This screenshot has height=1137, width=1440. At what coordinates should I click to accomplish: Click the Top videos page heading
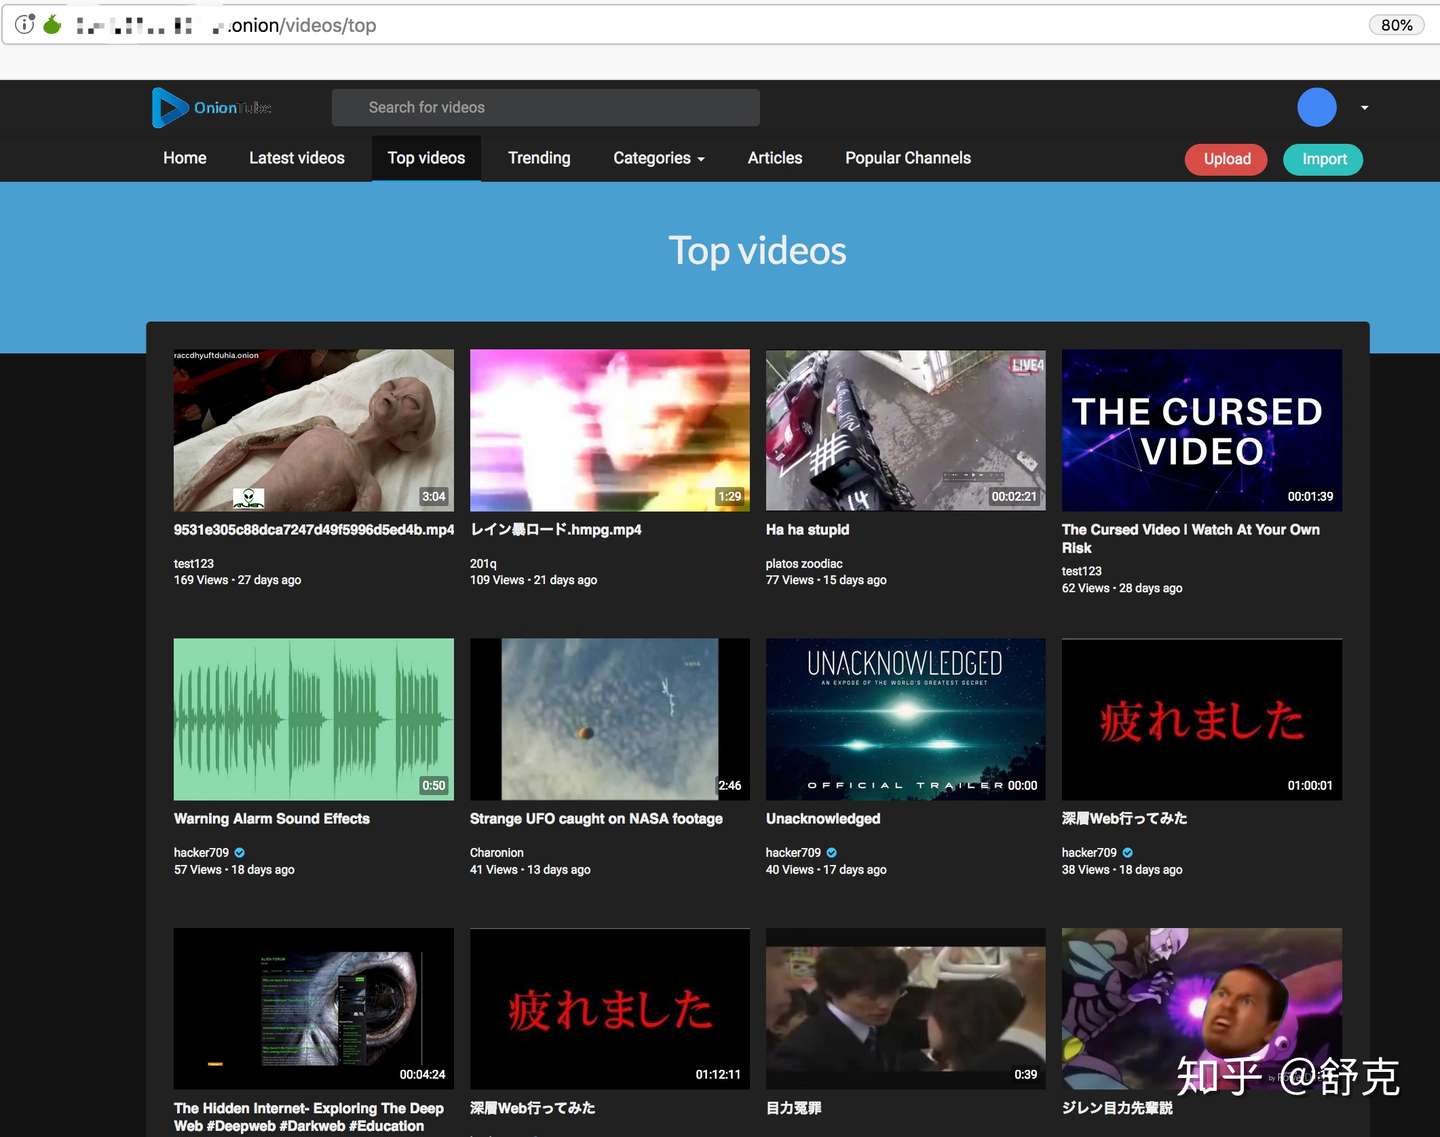(x=757, y=251)
